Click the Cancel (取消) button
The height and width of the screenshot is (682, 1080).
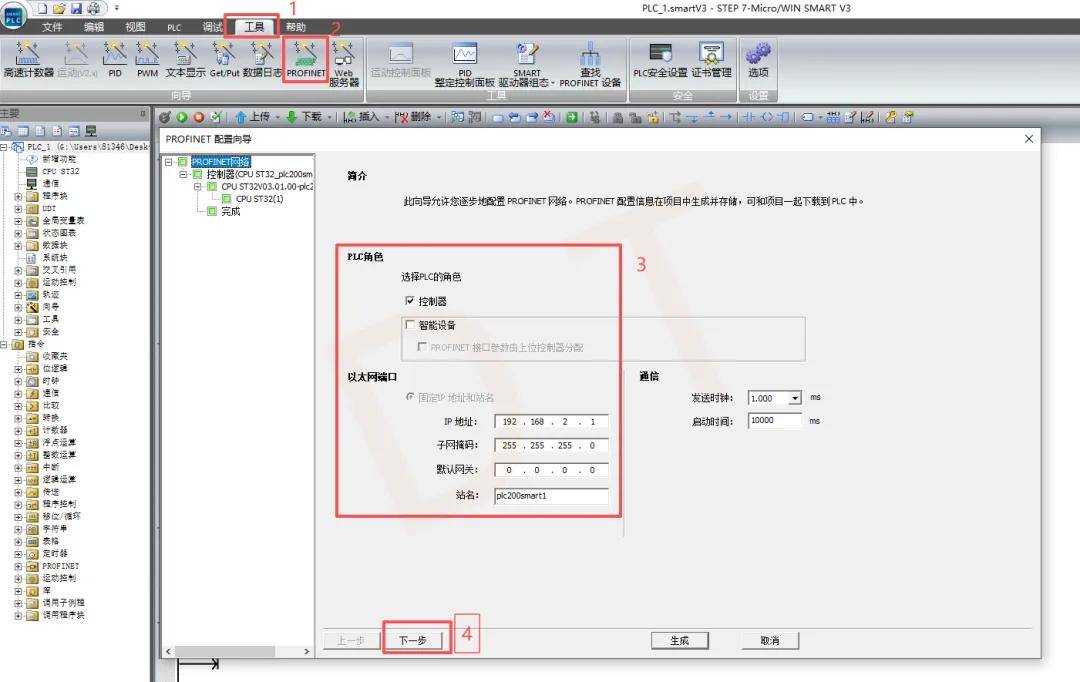(x=770, y=641)
